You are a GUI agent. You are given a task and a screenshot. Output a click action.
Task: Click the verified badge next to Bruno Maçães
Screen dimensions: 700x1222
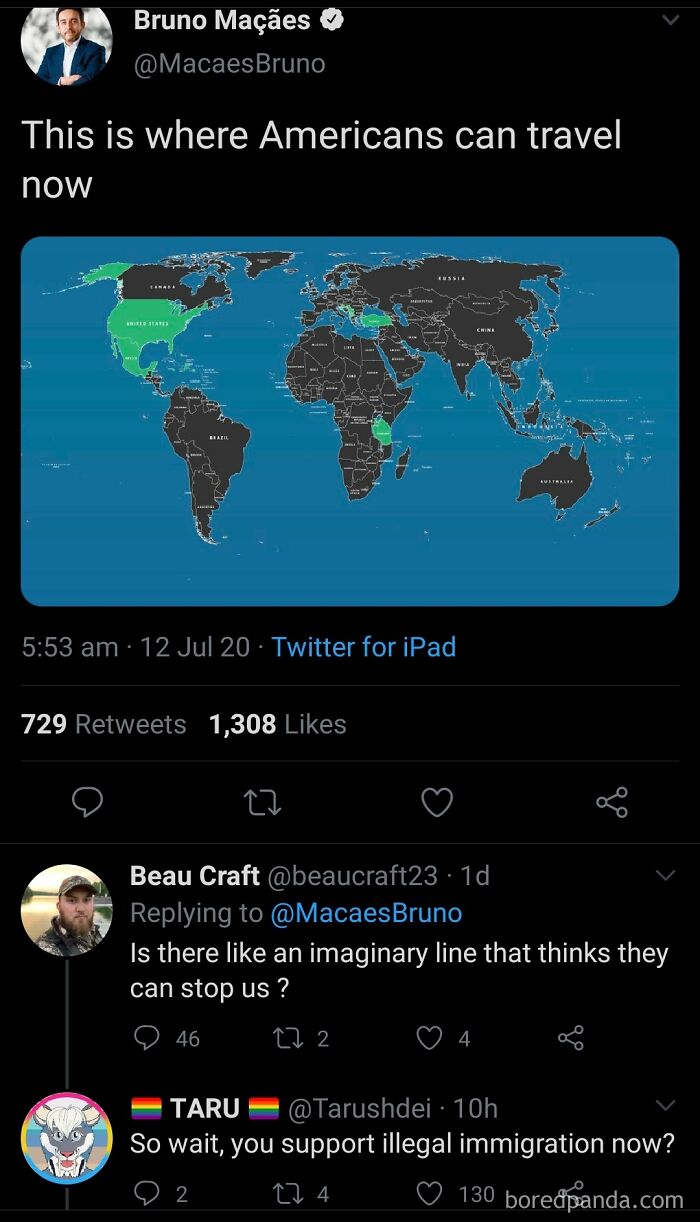[333, 18]
